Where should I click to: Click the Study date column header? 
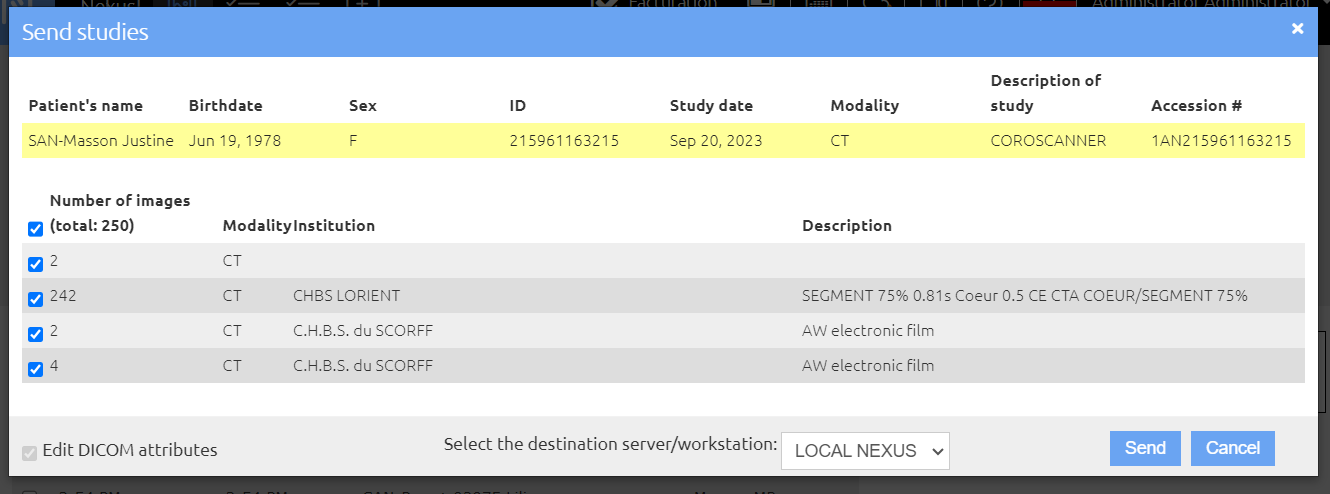coord(712,106)
